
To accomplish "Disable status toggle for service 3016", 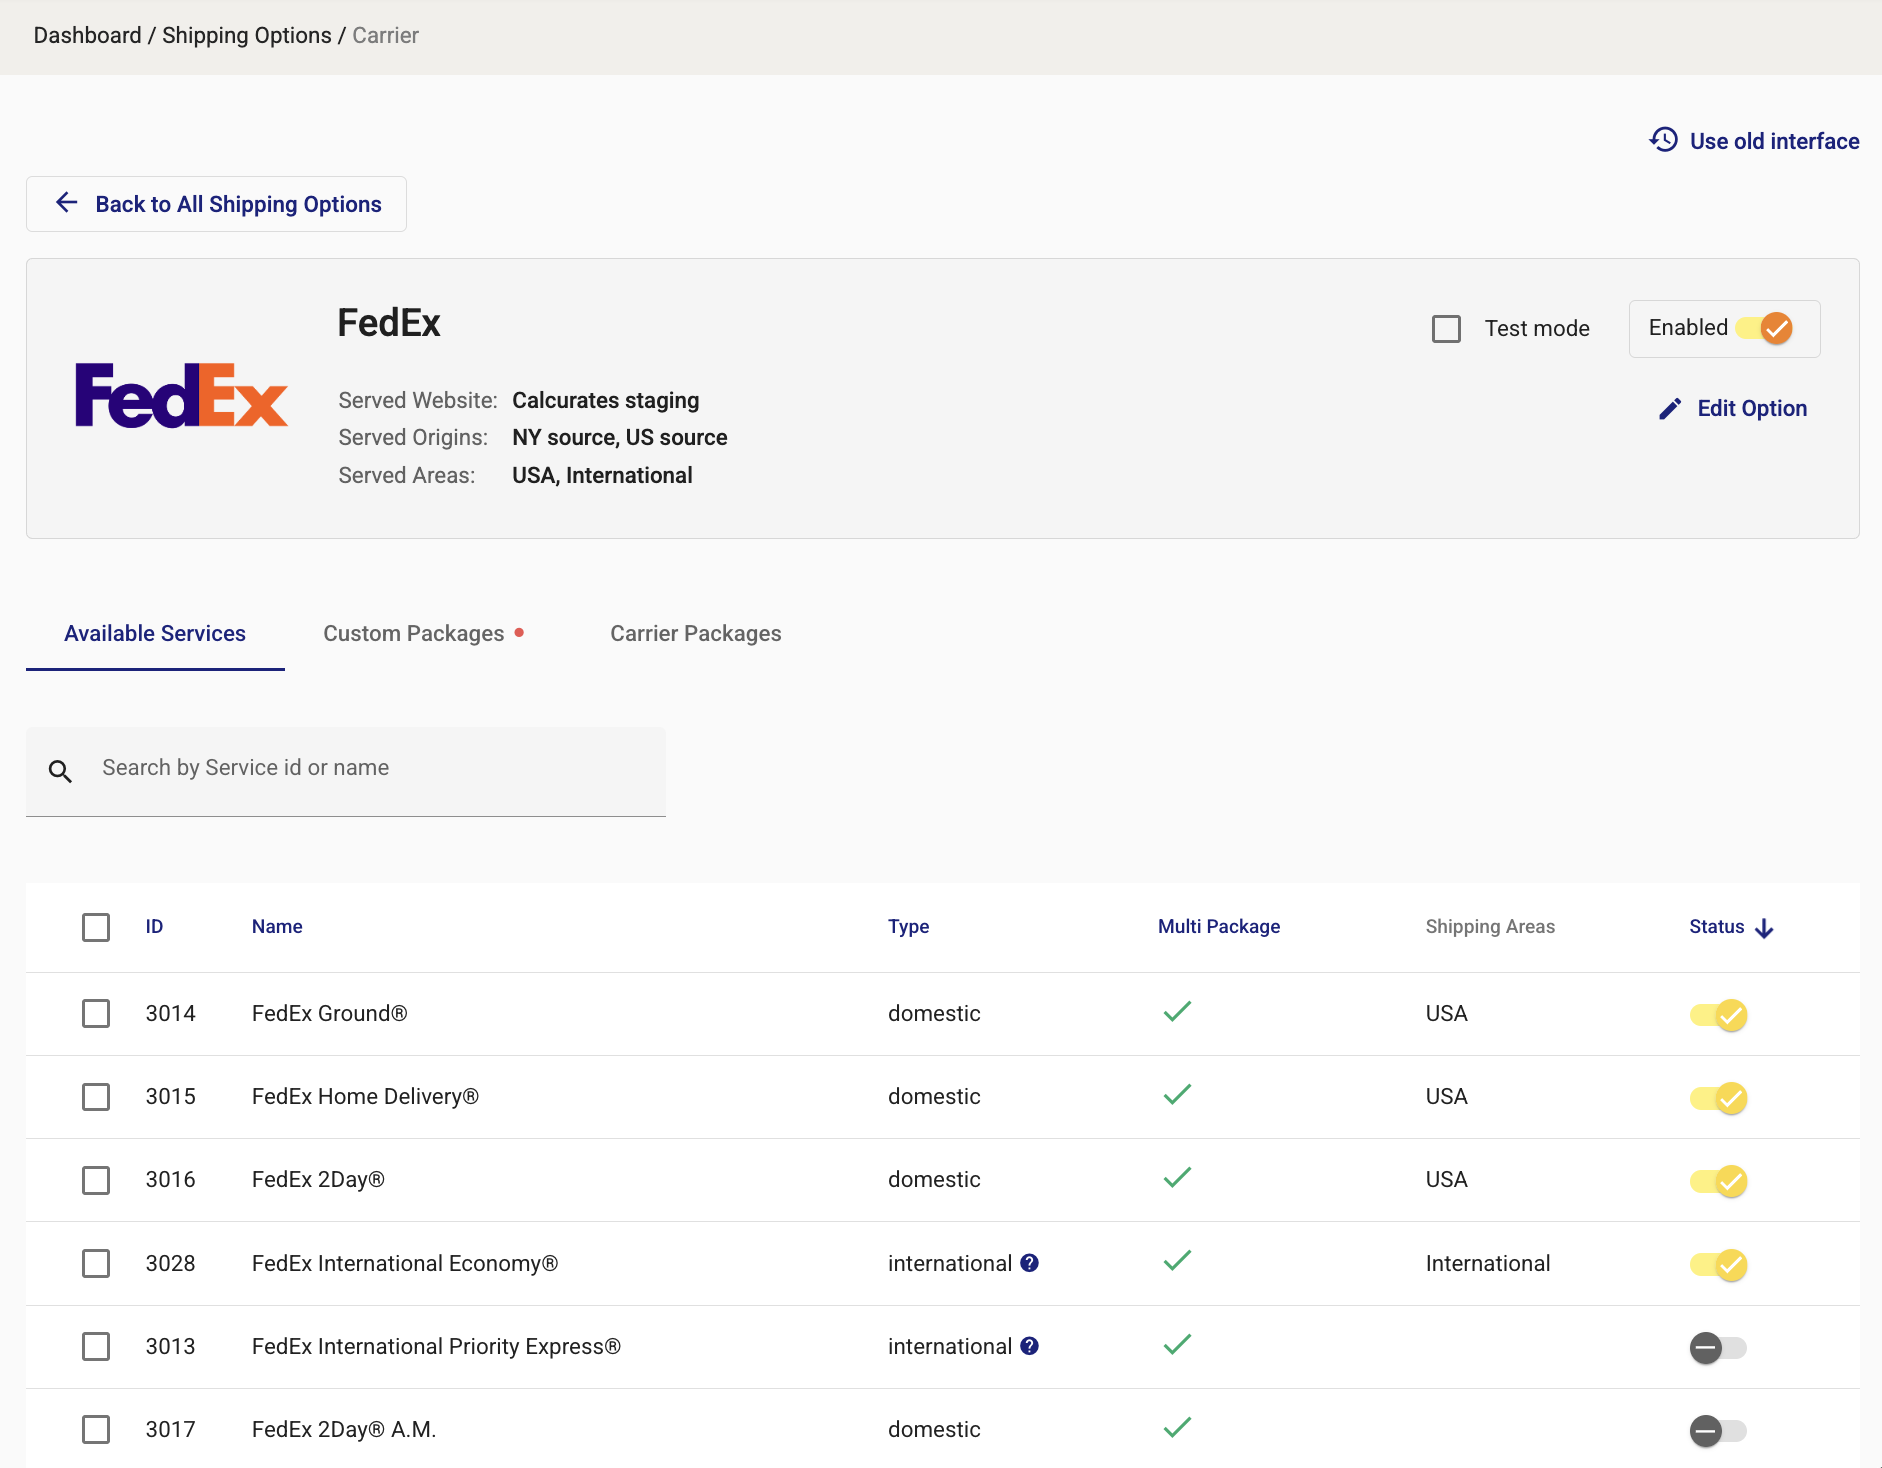I will coord(1719,1181).
